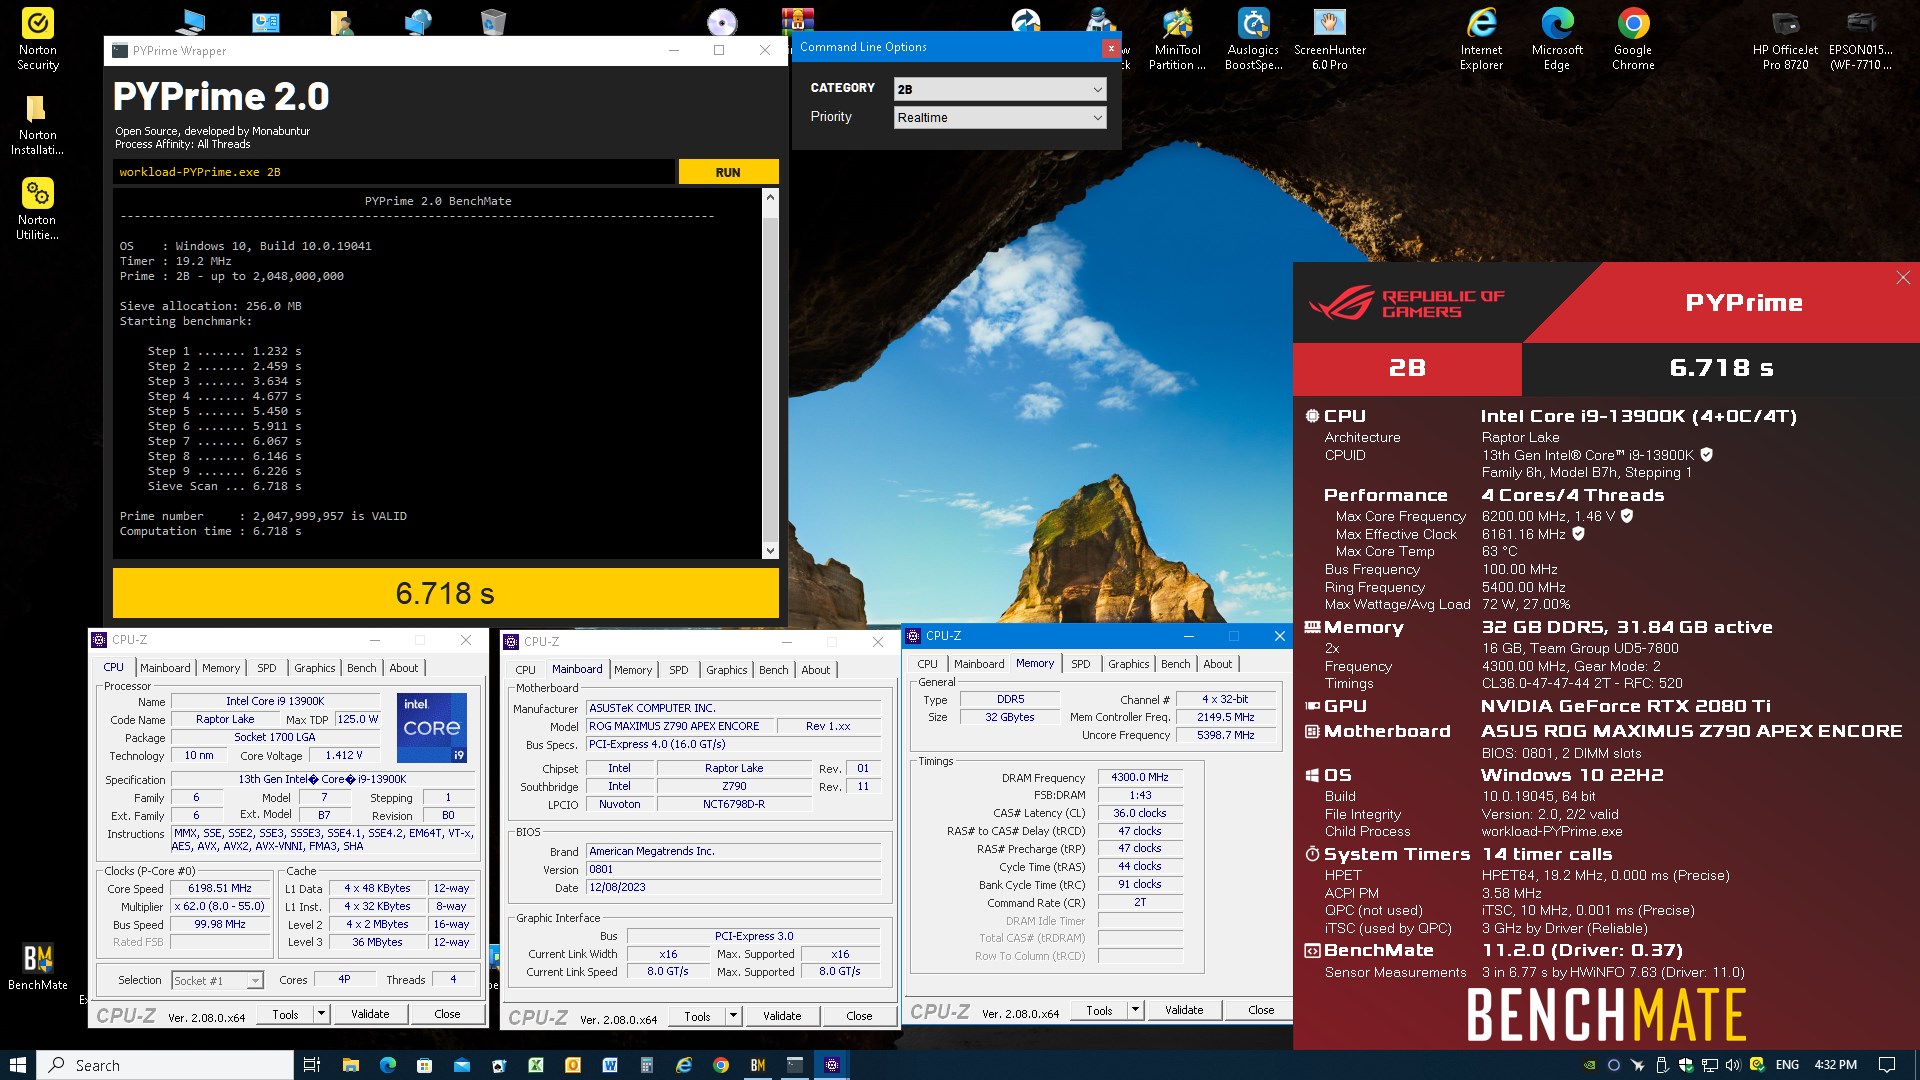The width and height of the screenshot is (1920, 1080).
Task: Open Bench tab in middle CPU-Z window
Action: tap(773, 670)
